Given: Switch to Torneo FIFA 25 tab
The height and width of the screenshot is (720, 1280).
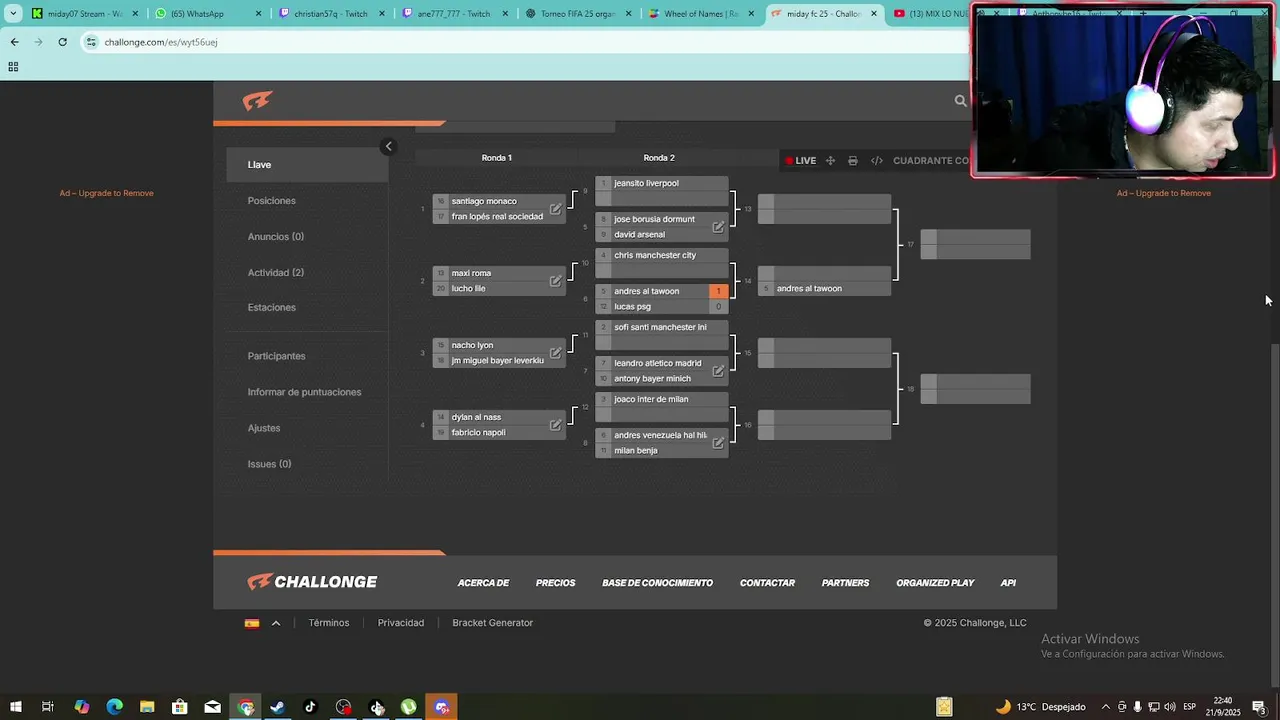Looking at the screenshot, I should click(x=578, y=14).
